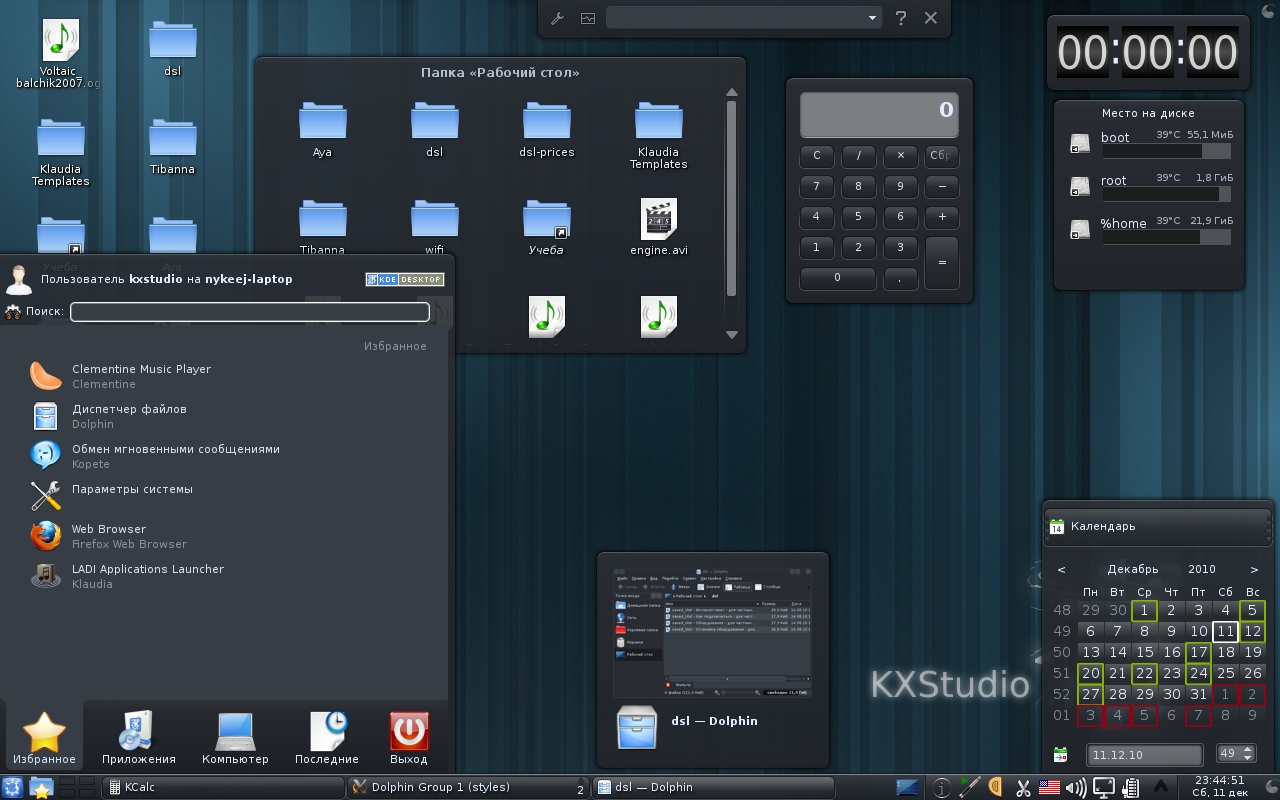Viewport: 1280px width, 800px height.
Task: Click the US flag keyboard layout indicator
Action: coord(1049,788)
